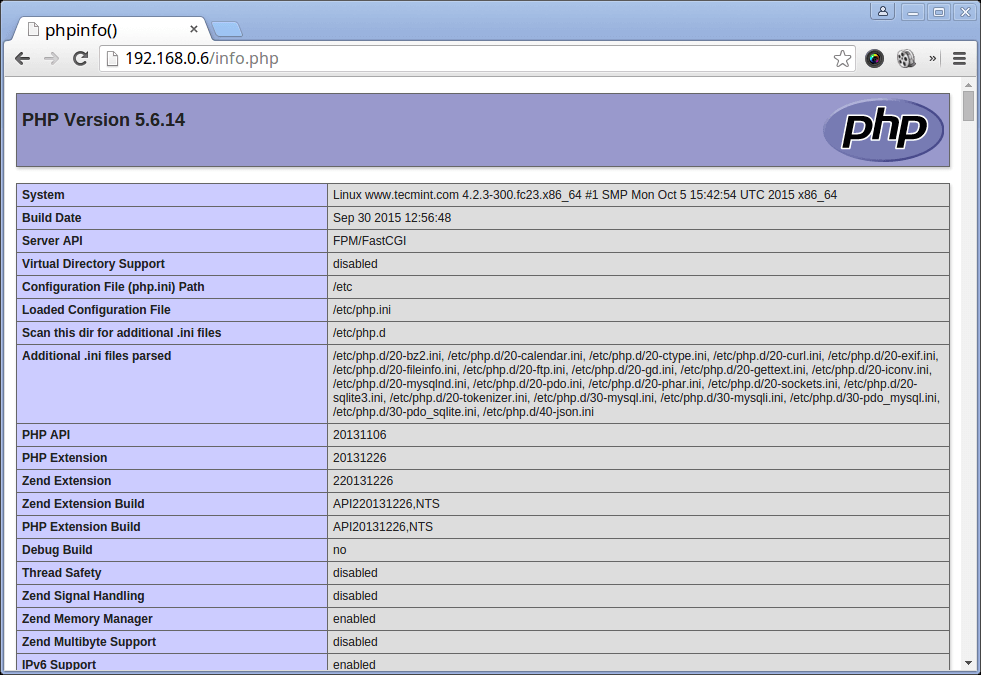This screenshot has height=675, width=981.
Task: Show hidden extensions via the chevron
Action: (933, 58)
